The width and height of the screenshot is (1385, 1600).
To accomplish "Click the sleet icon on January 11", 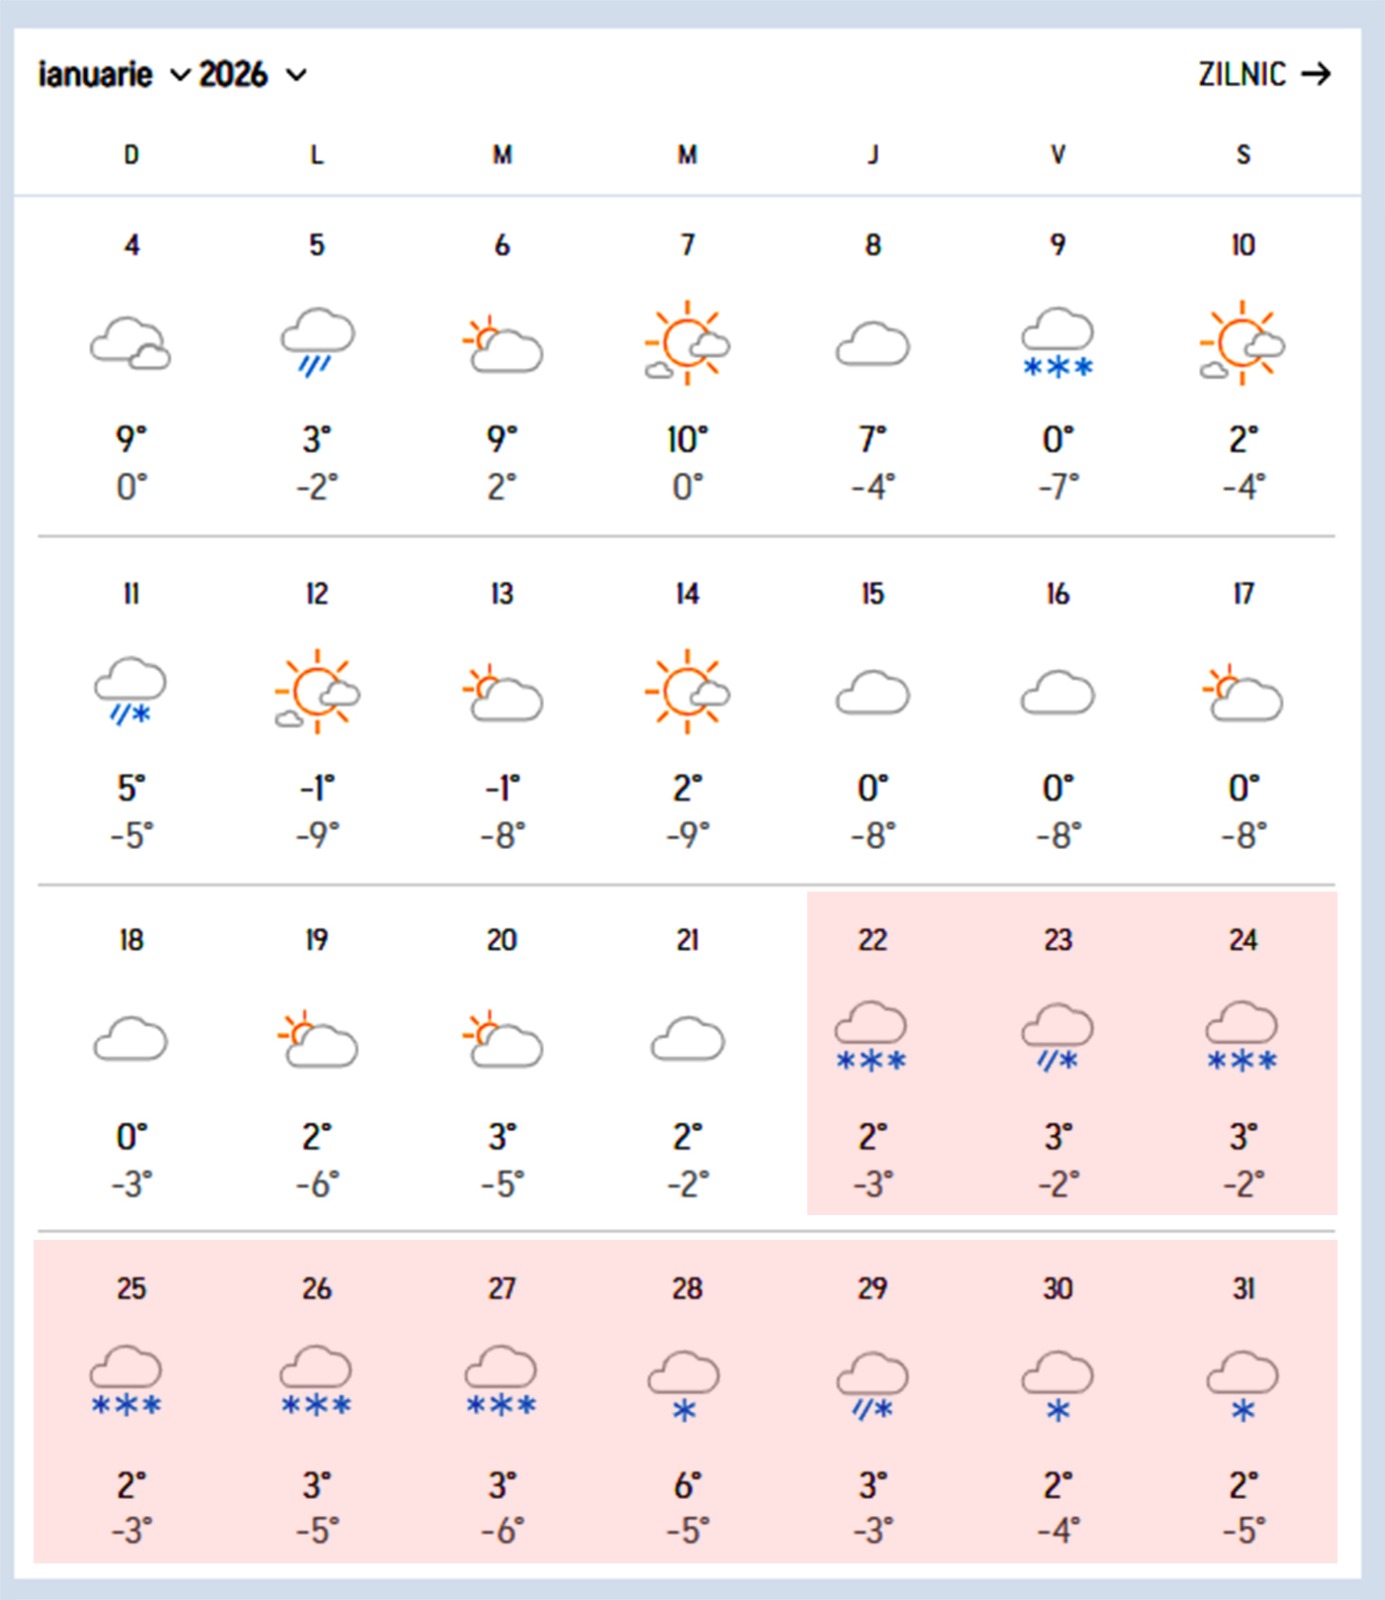I will (x=131, y=691).
